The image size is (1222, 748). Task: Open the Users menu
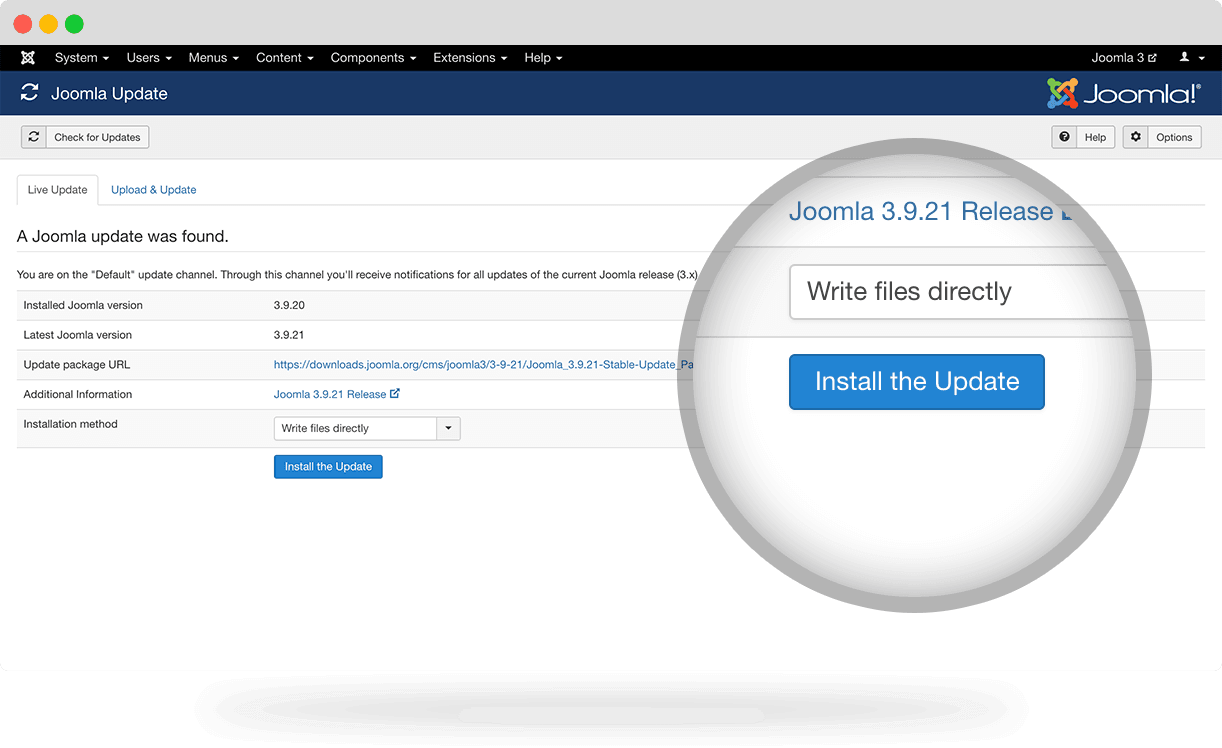point(149,58)
